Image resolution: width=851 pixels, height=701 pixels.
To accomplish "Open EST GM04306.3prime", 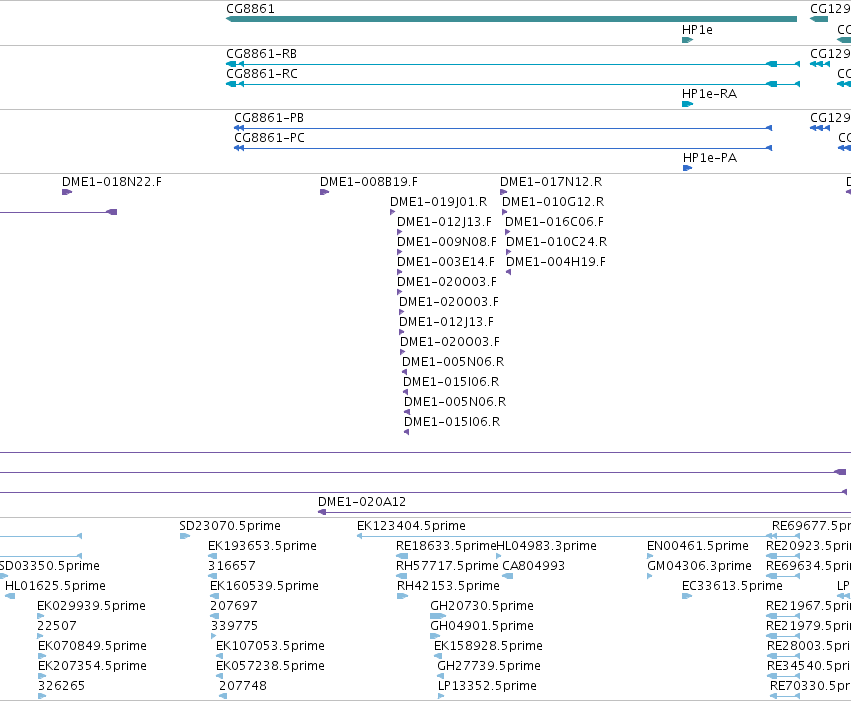I will pos(699,566).
